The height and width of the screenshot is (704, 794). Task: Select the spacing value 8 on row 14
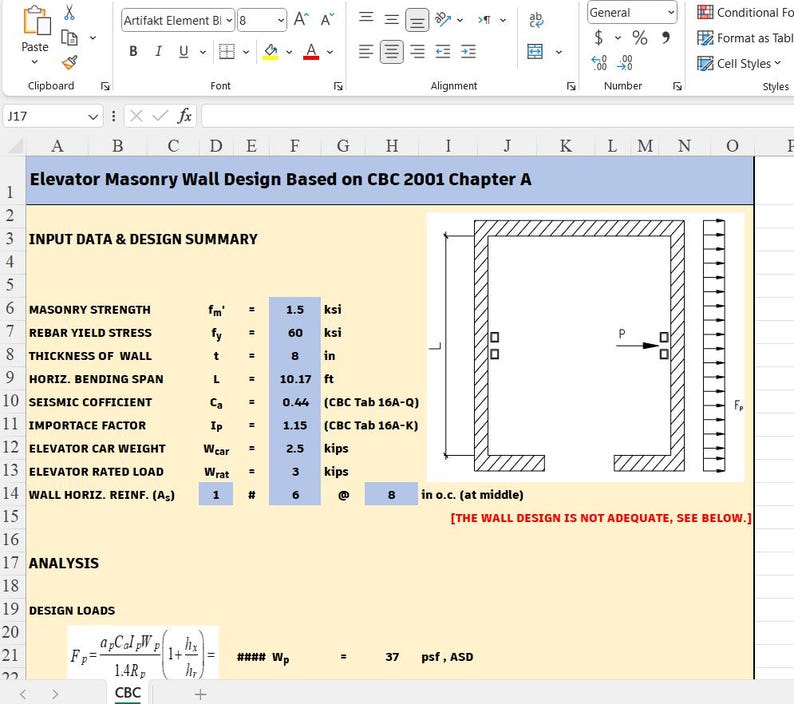pyautogui.click(x=391, y=495)
